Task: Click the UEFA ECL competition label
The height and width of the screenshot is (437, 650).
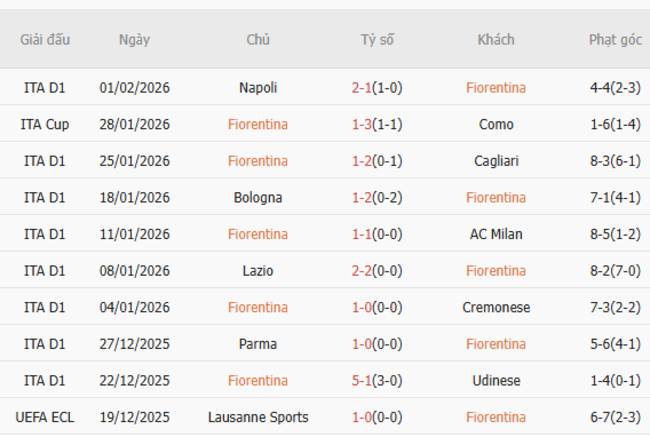Action: [x=45, y=417]
